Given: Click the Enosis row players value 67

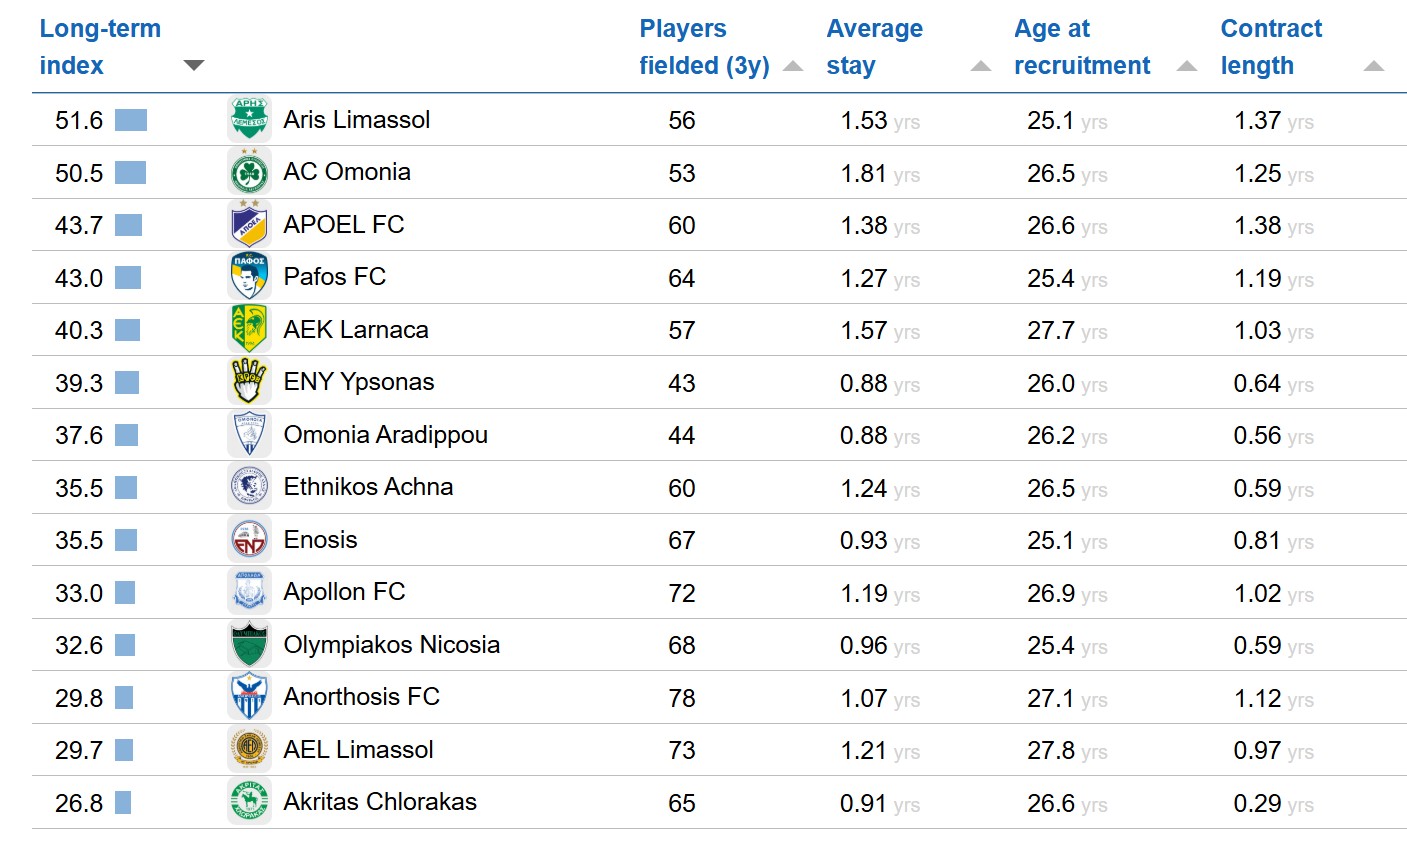Looking at the screenshot, I should pos(682,541).
